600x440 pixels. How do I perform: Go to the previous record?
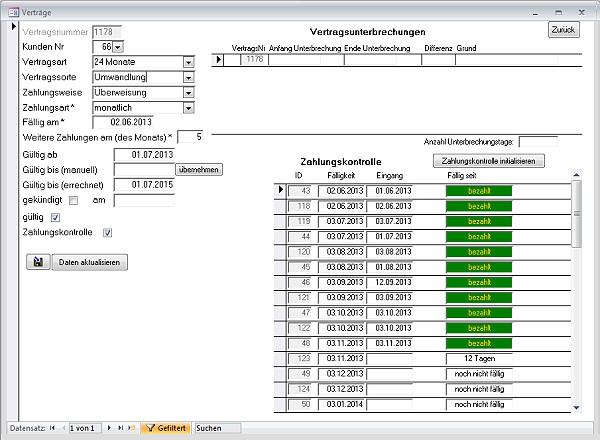62,428
